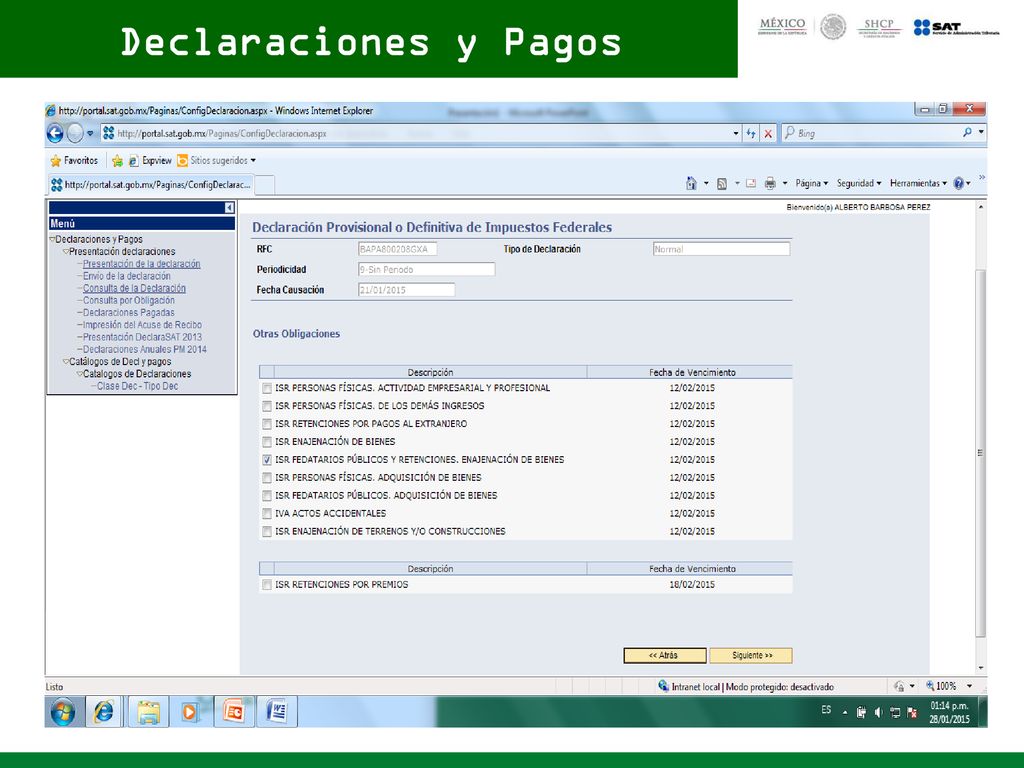This screenshot has width=1024, height=768.
Task: Open Favoritos star button
Action: 74,160
